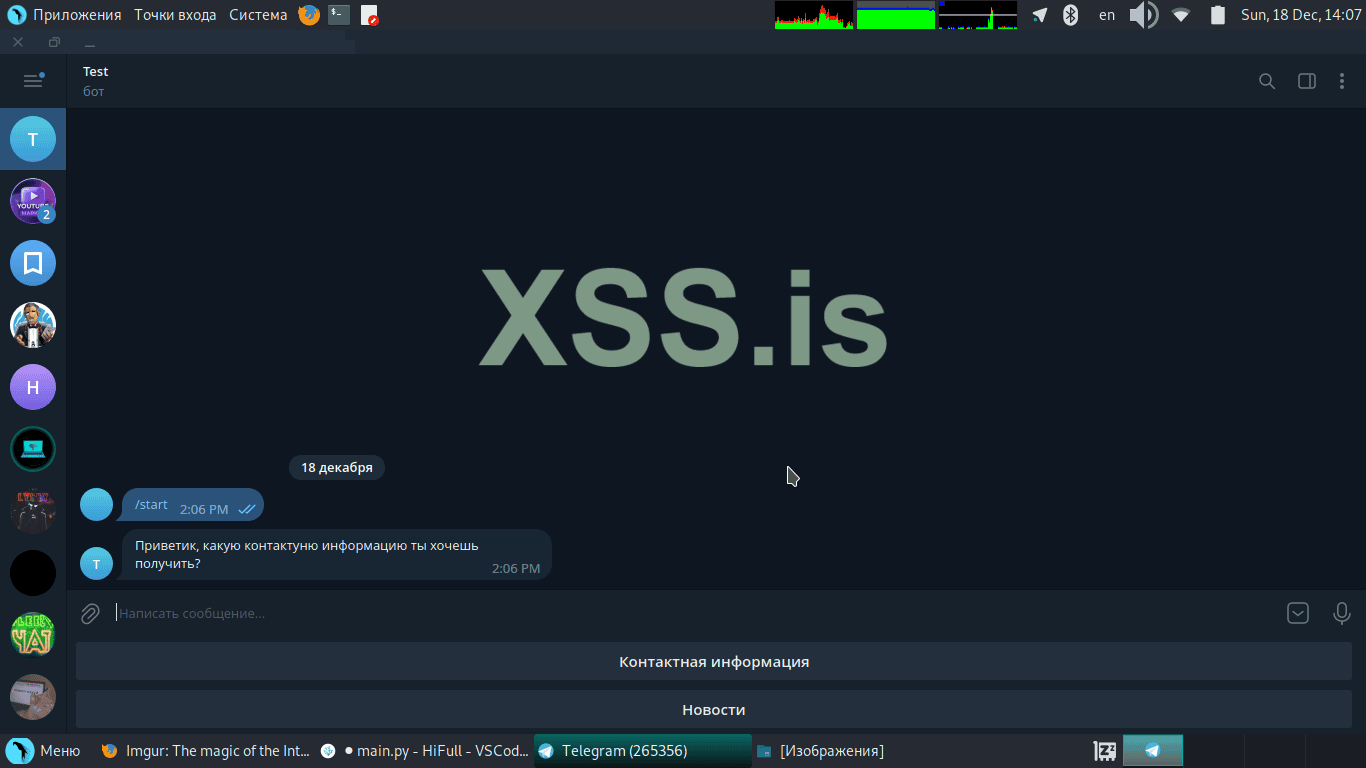The width and height of the screenshot is (1366, 768).
Task: Switch to the [Изображения] file manager window
Action: click(820, 751)
